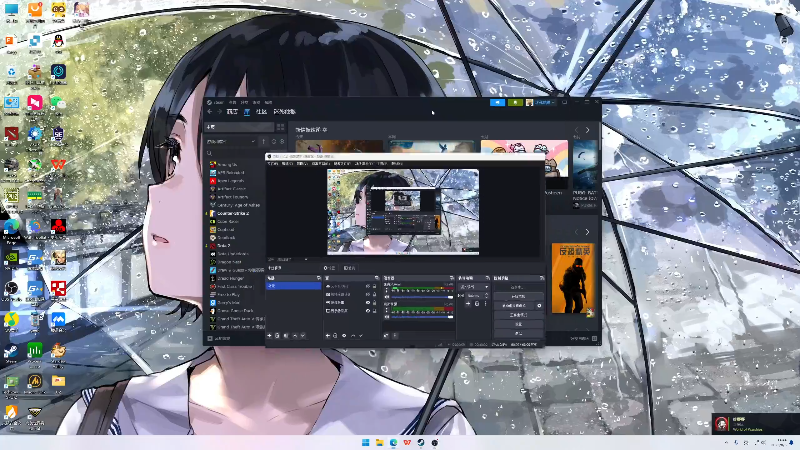Toggle visibility of the first OBS source
Image resolution: width=800 pixels, height=450 pixels.
point(368,286)
